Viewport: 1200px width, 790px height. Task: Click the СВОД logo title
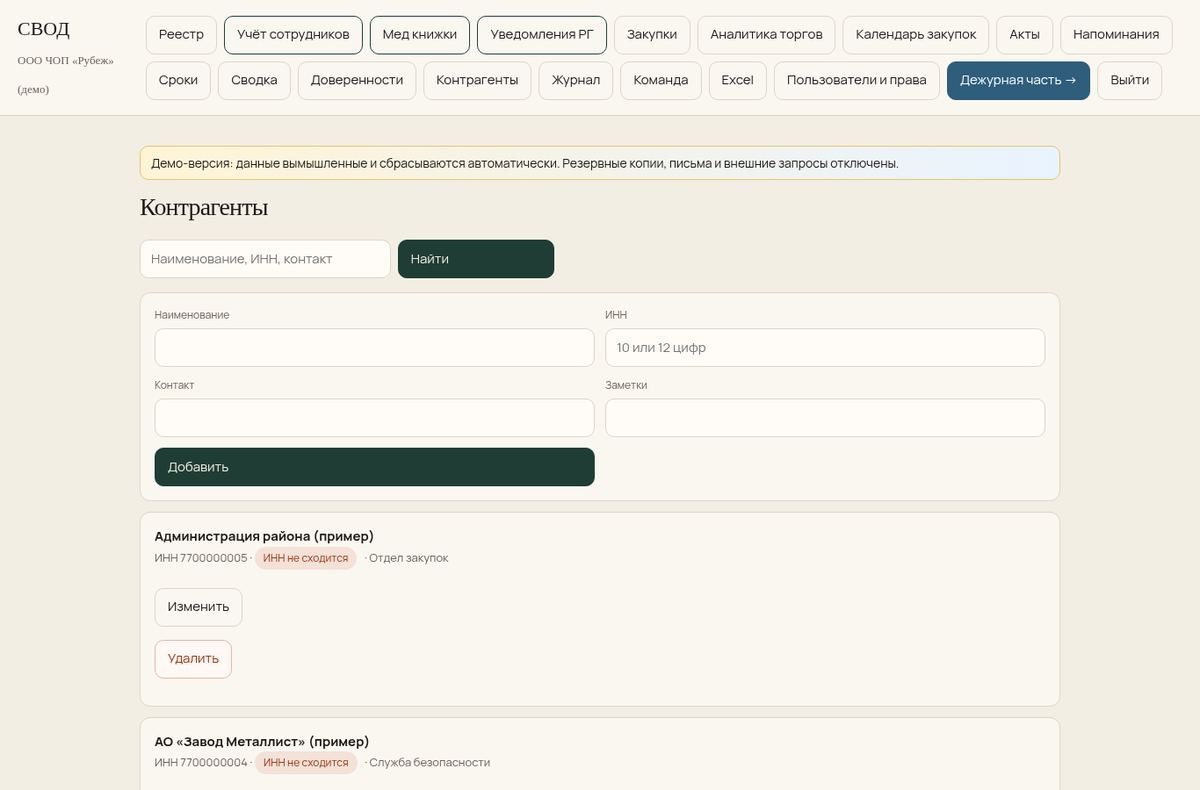[x=44, y=29]
